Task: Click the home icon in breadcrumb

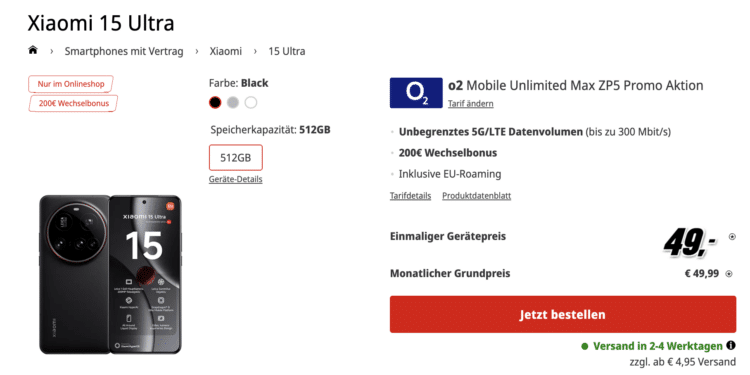Action: (33, 50)
